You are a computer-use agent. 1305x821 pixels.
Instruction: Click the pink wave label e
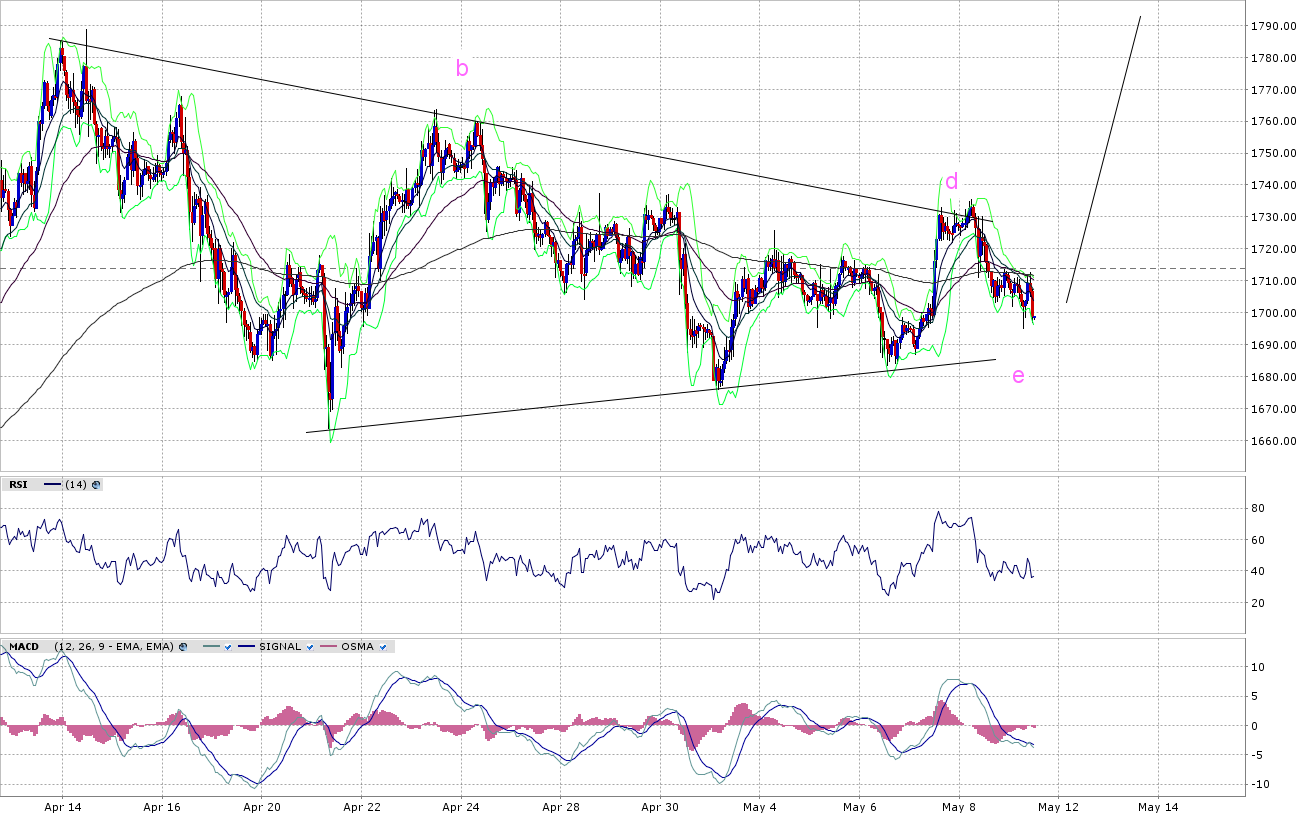[x=1018, y=376]
